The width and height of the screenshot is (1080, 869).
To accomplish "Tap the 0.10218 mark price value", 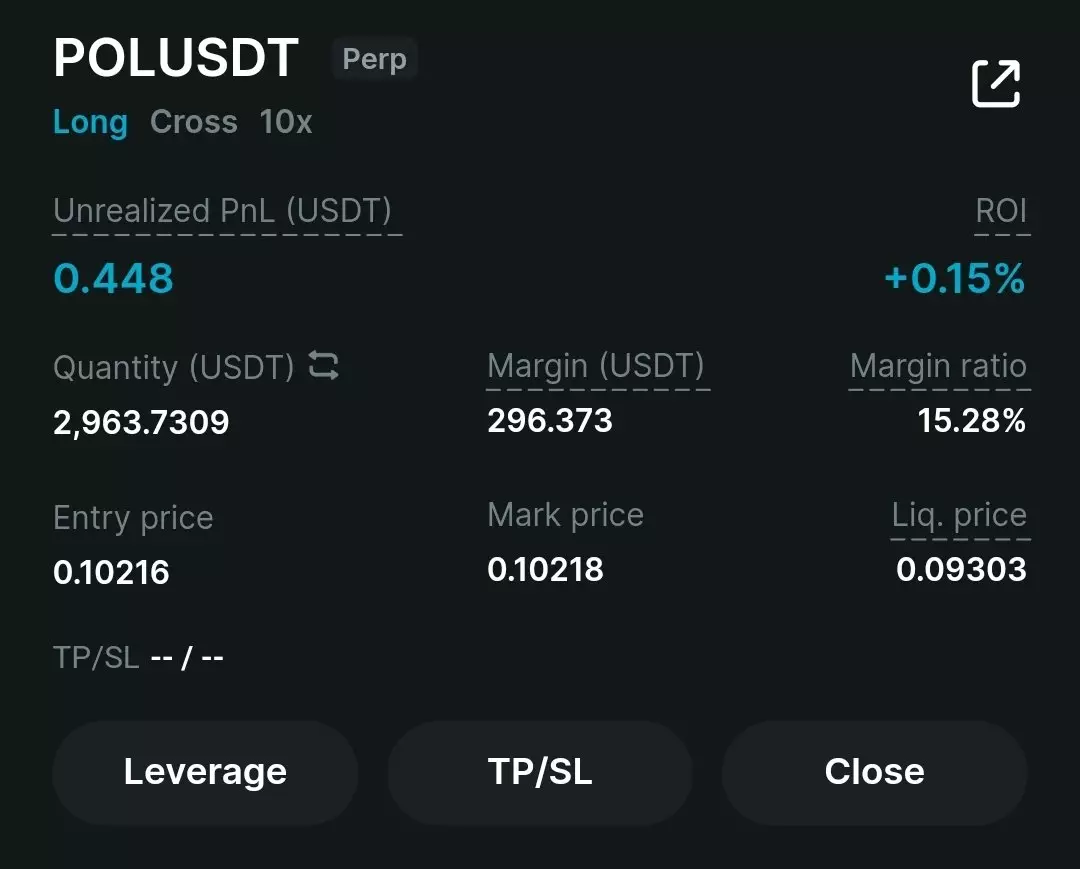I will coord(546,569).
